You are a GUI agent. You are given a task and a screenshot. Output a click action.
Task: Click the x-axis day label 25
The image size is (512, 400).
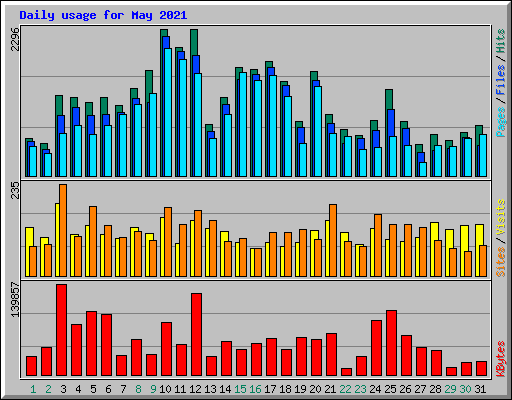pyautogui.click(x=390, y=389)
